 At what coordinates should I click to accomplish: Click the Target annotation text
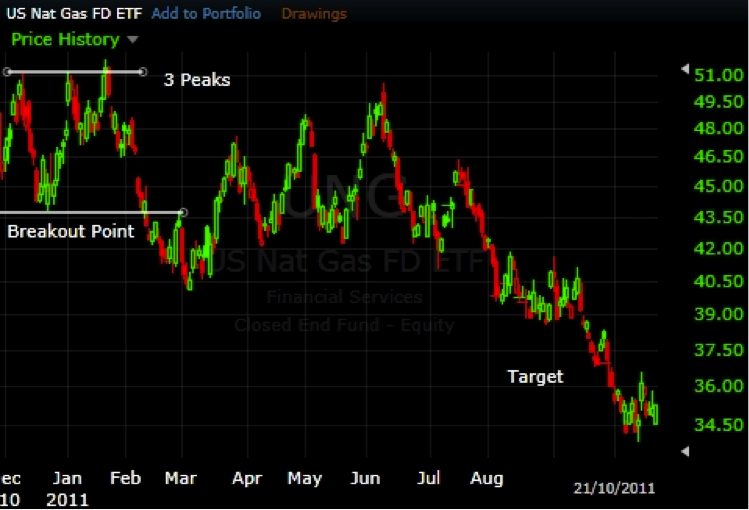point(535,377)
